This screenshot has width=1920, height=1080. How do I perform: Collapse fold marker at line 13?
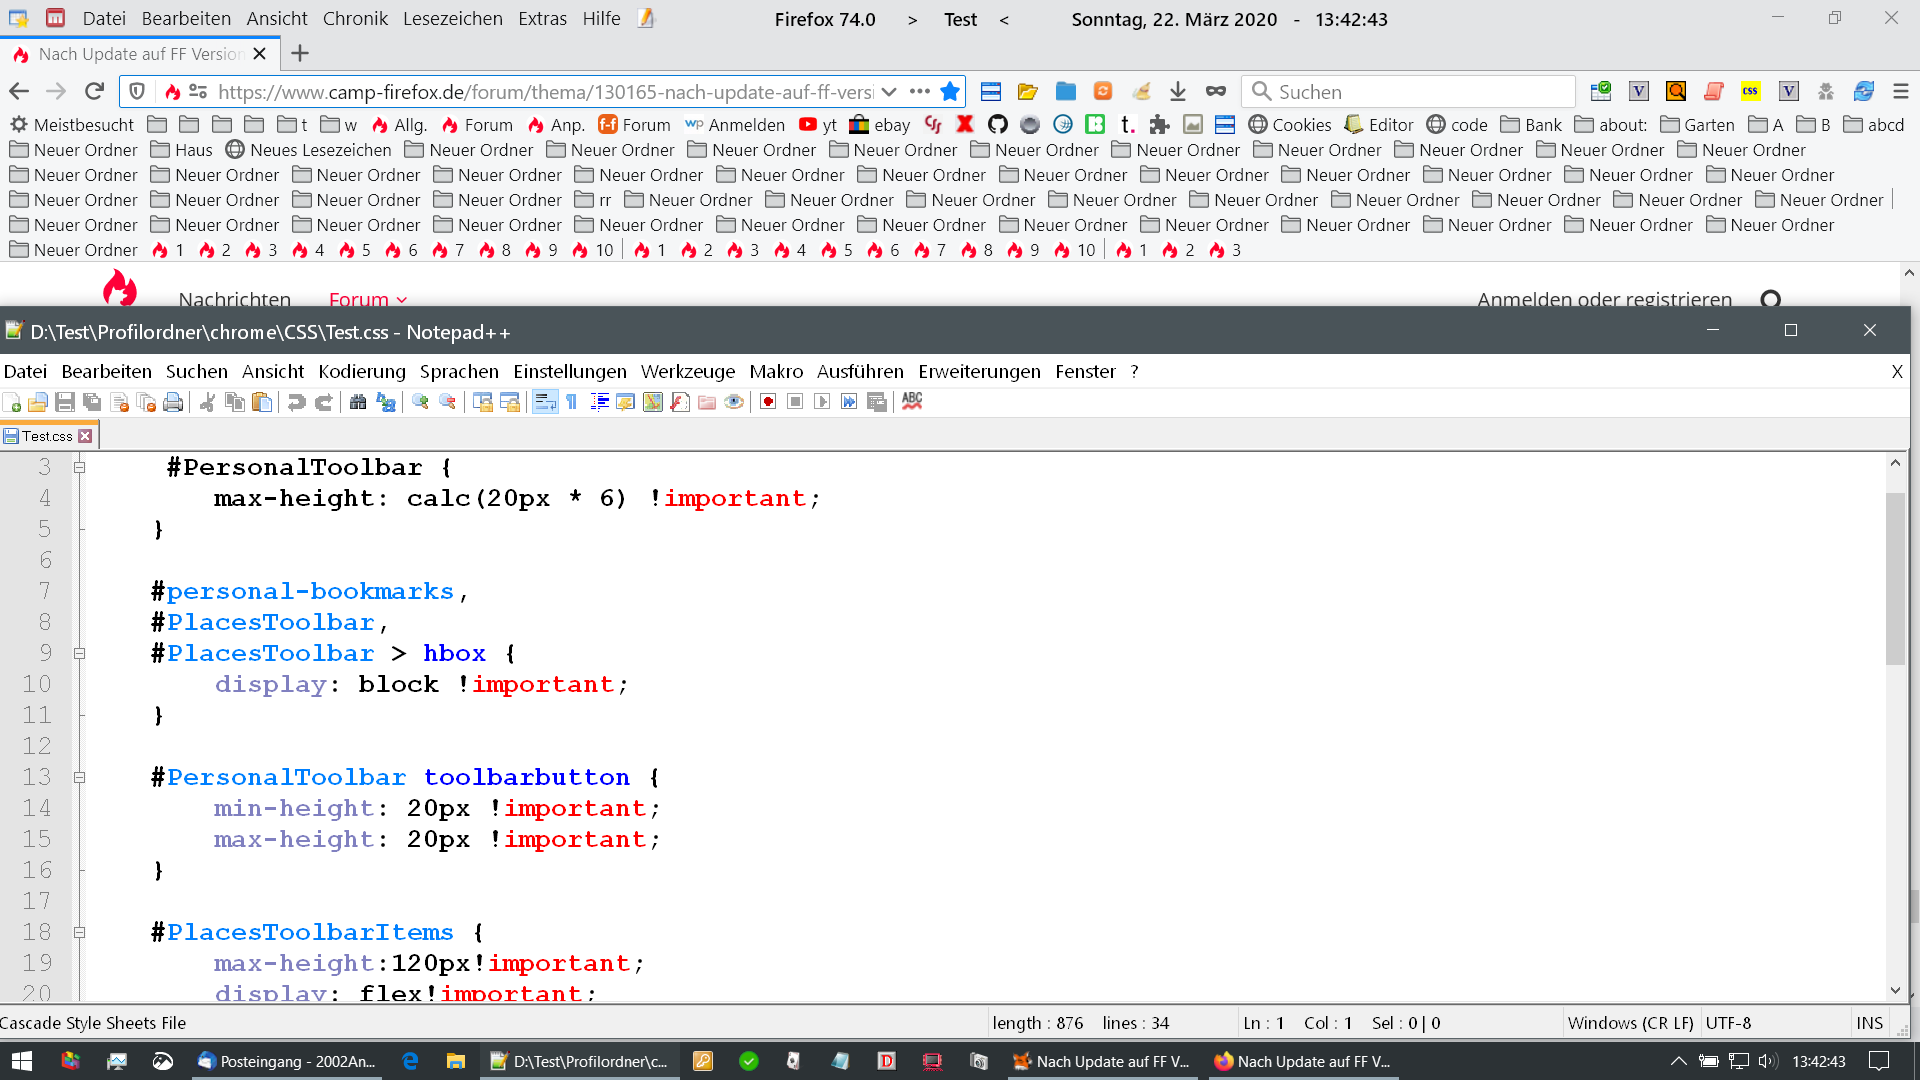(80, 777)
